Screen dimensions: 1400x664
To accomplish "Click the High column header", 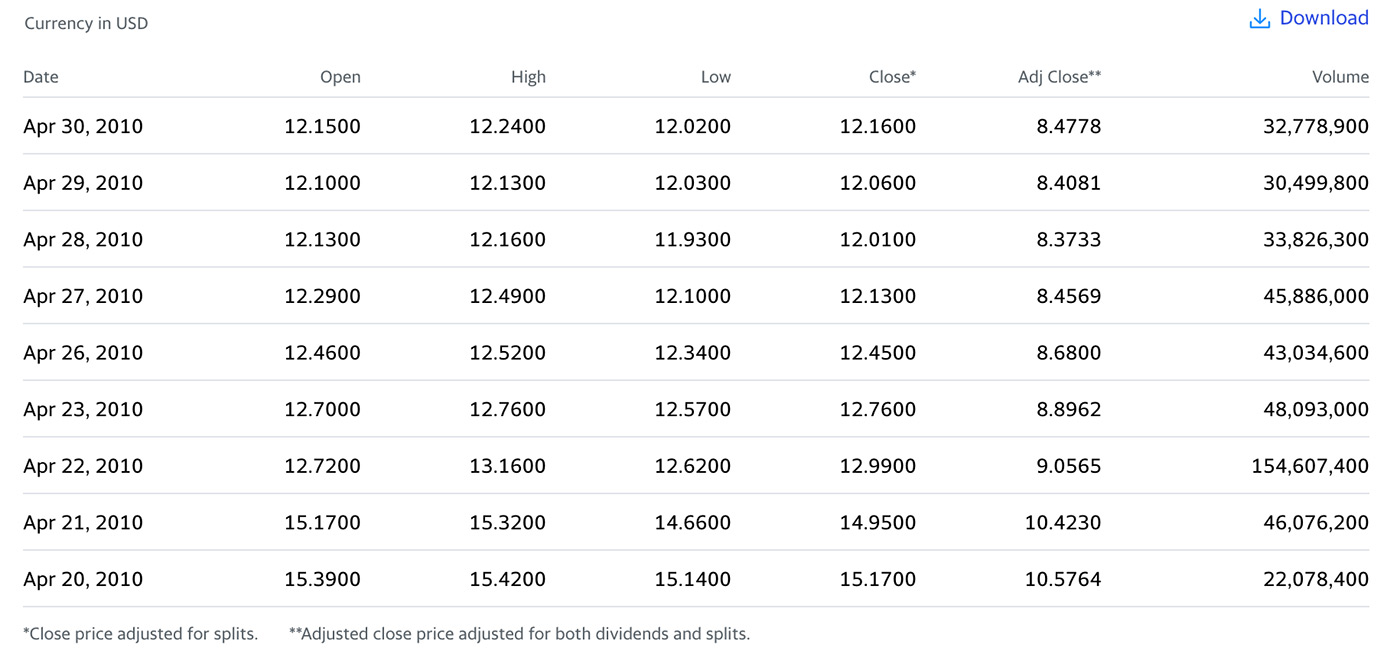I will click(528, 77).
